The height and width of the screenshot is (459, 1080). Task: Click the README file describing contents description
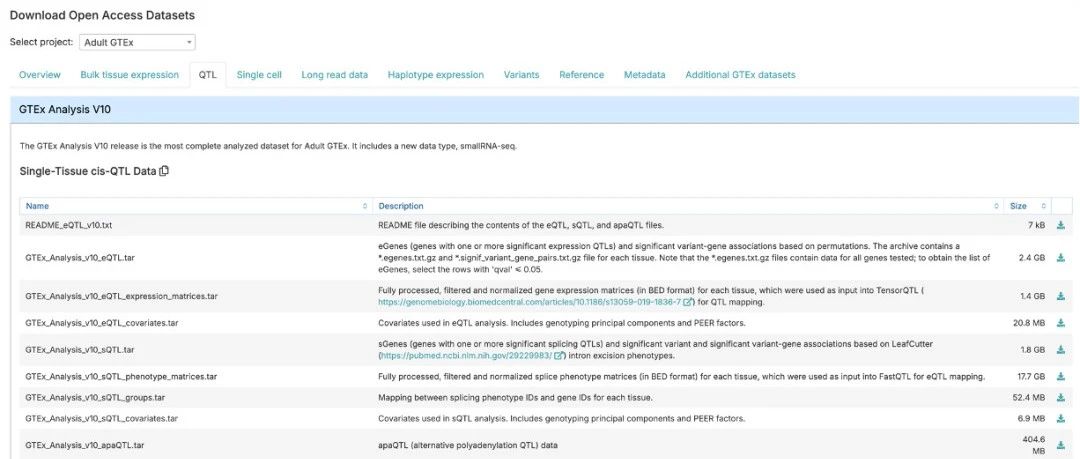click(521, 225)
